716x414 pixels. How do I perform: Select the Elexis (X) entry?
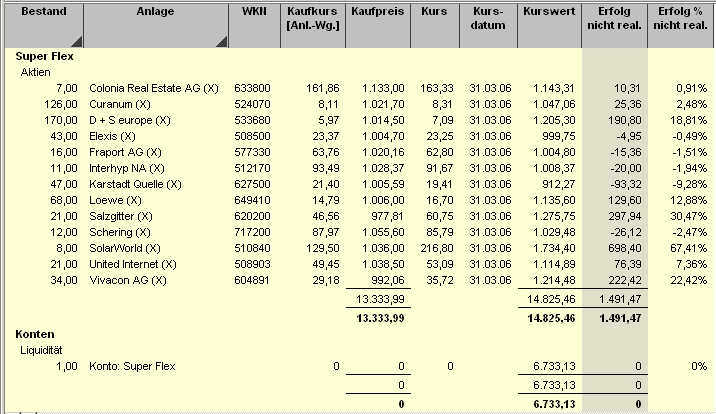(x=112, y=136)
